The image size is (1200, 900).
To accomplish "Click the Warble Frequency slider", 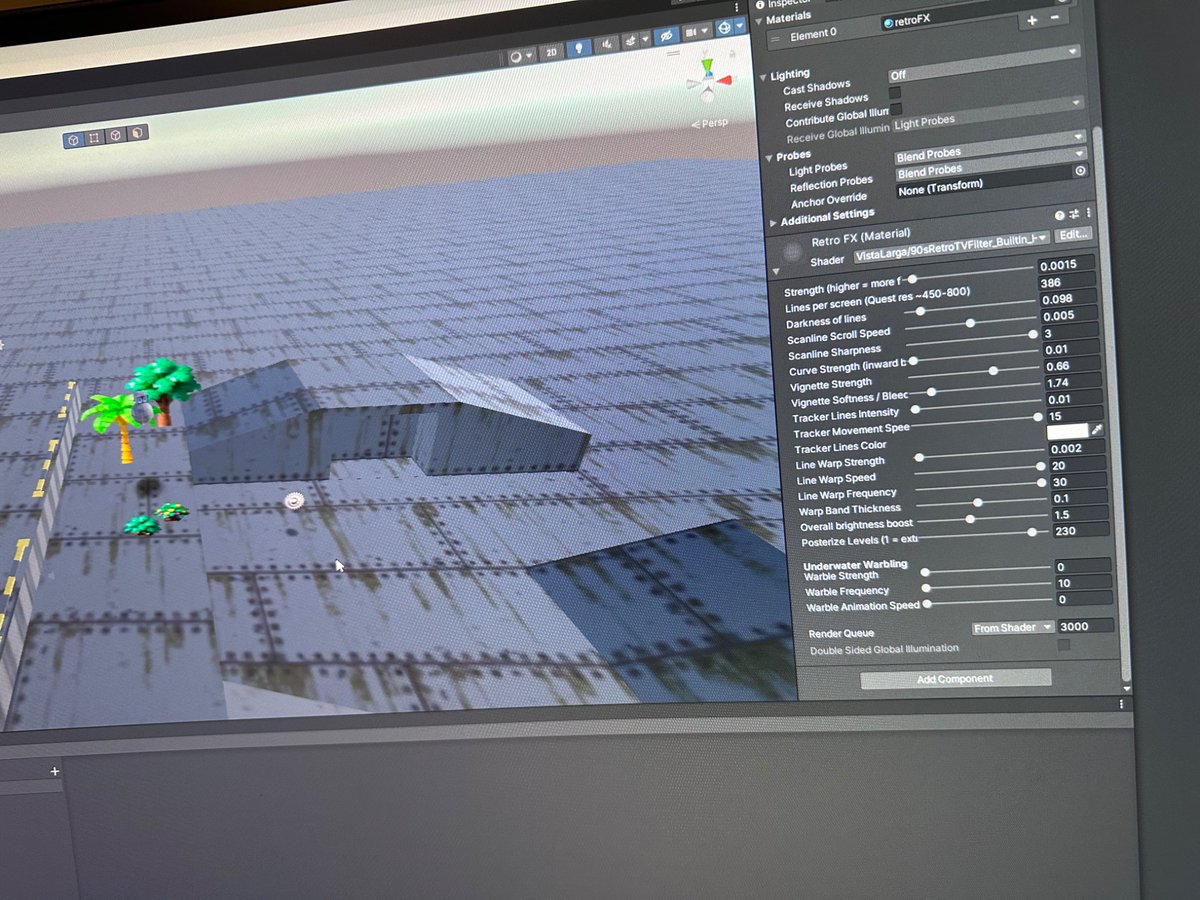I will coord(987,587).
